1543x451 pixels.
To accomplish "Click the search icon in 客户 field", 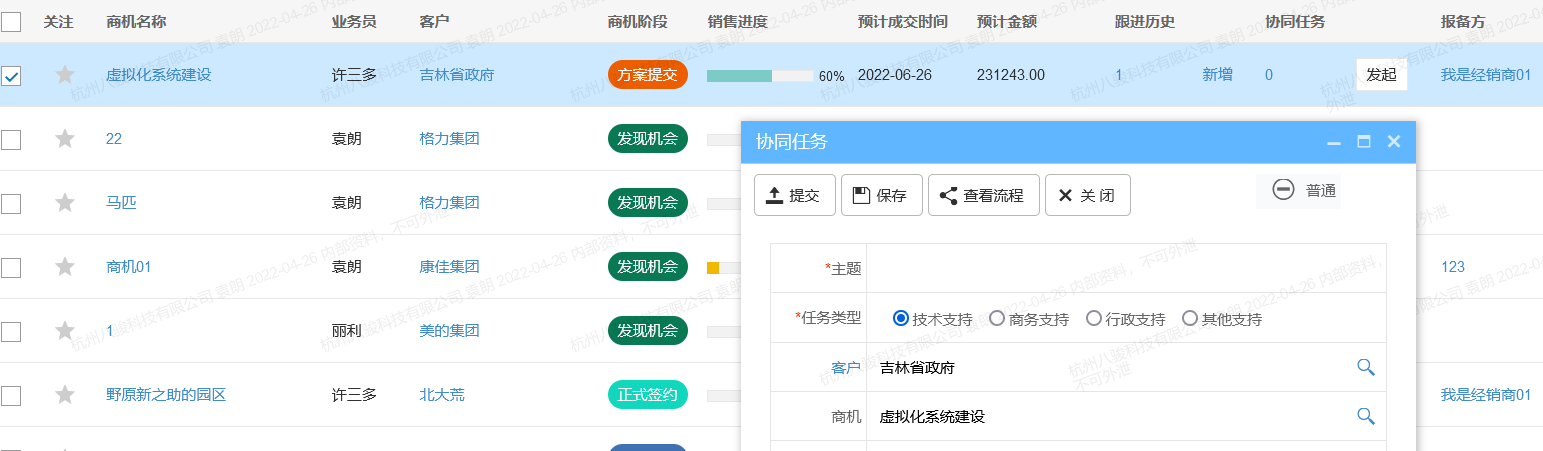I will [1365, 367].
